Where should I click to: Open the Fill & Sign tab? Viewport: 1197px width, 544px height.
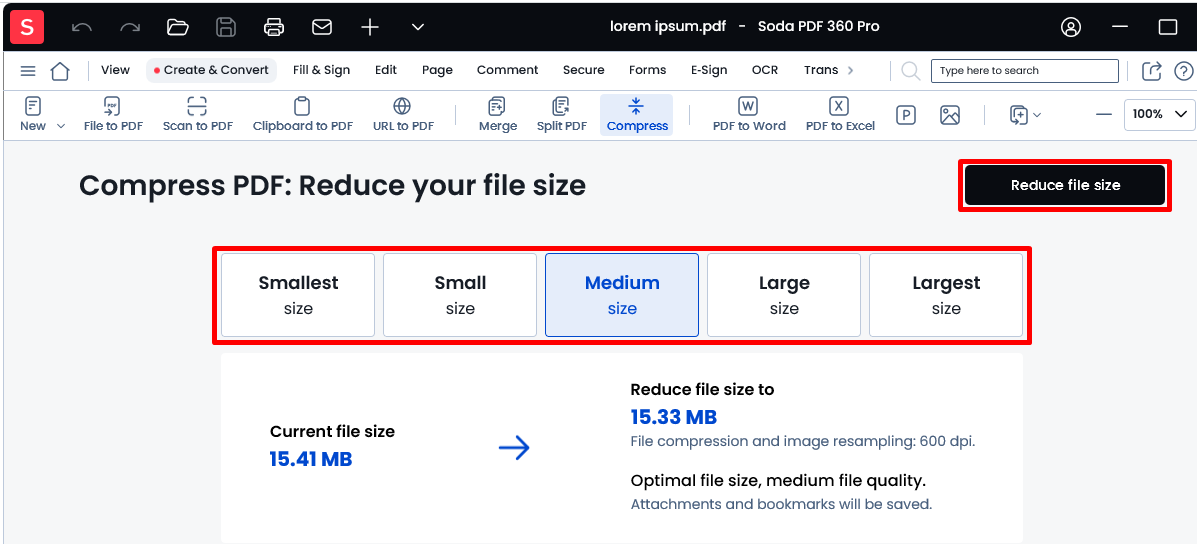[x=321, y=70]
